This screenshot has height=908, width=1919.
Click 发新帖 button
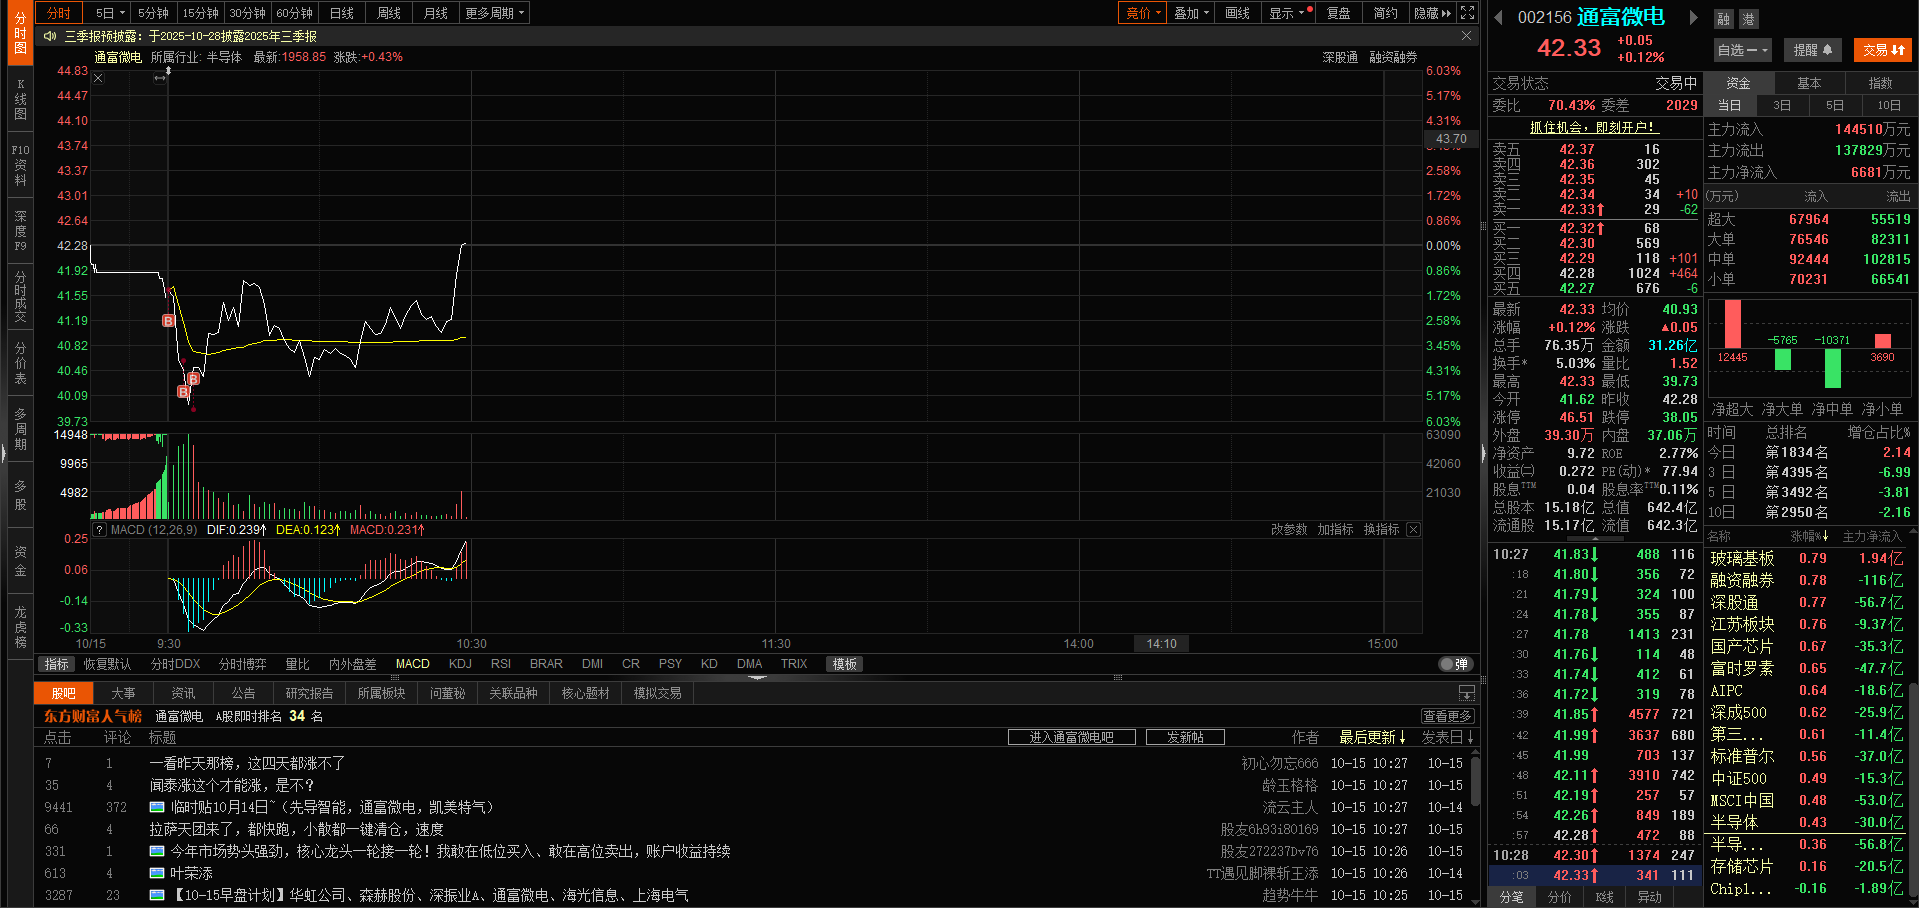pos(1185,737)
